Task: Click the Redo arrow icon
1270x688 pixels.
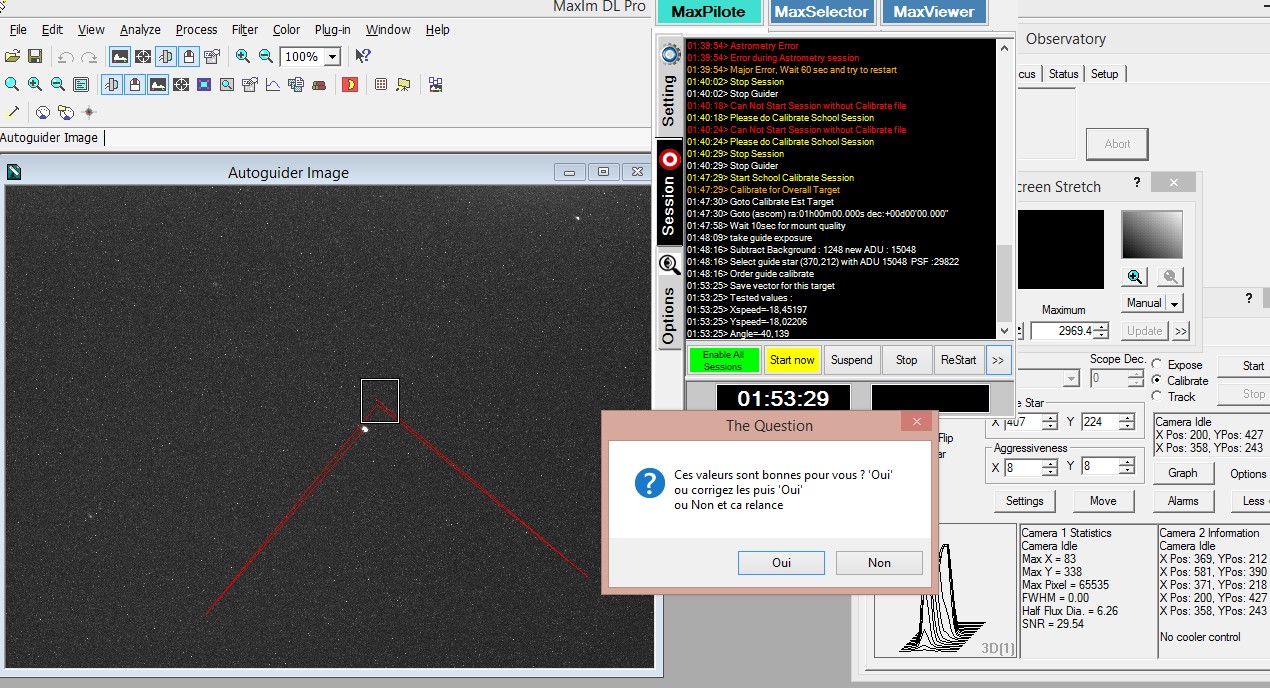Action: click(89, 57)
